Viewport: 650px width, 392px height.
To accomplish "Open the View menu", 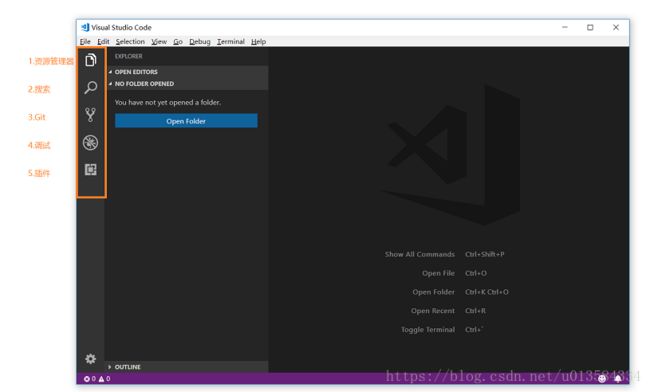I will [159, 41].
